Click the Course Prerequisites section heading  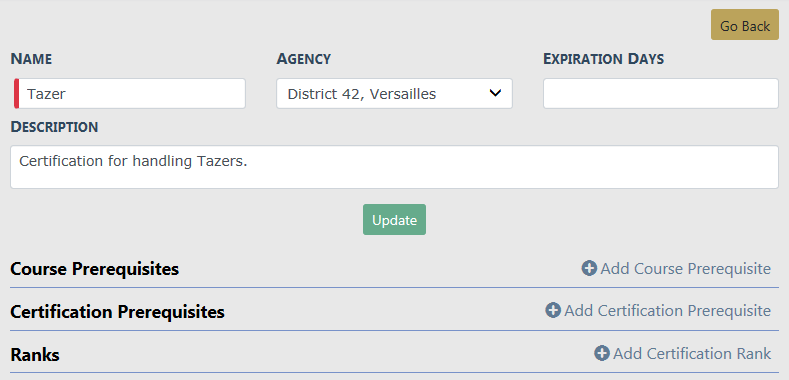(95, 269)
